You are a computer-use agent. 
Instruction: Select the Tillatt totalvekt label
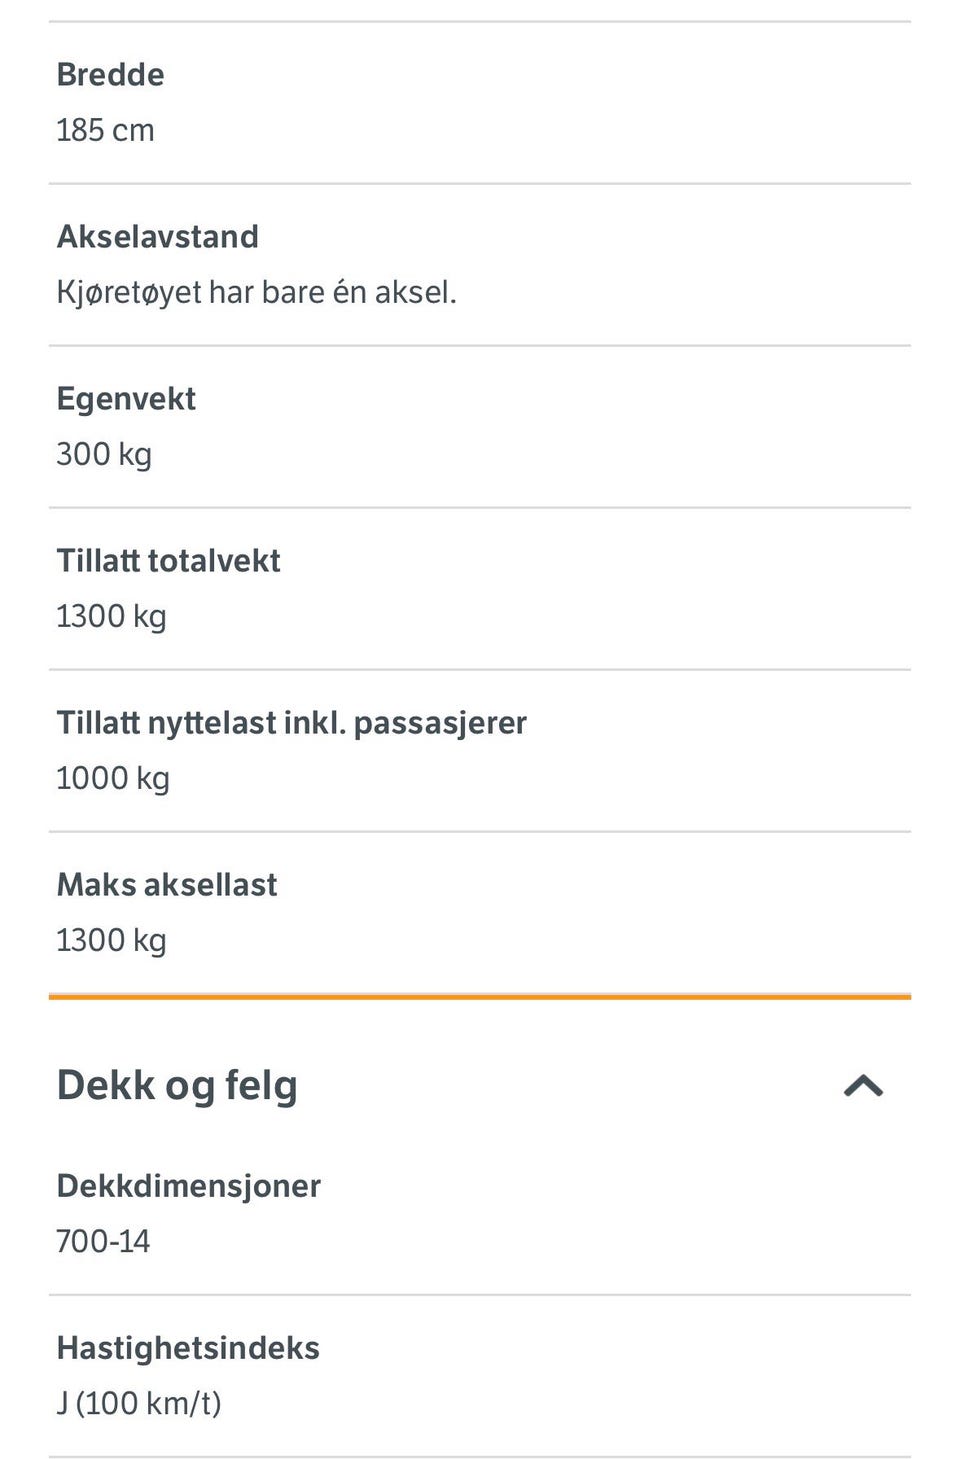(x=168, y=561)
